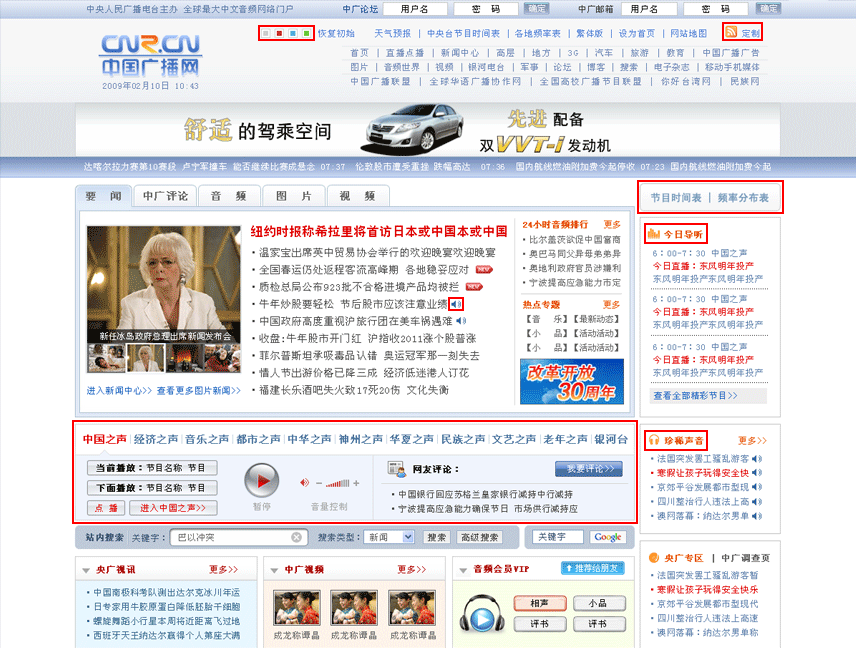Clear the site search field with X icon
This screenshot has width=856, height=648.
pos(297,537)
